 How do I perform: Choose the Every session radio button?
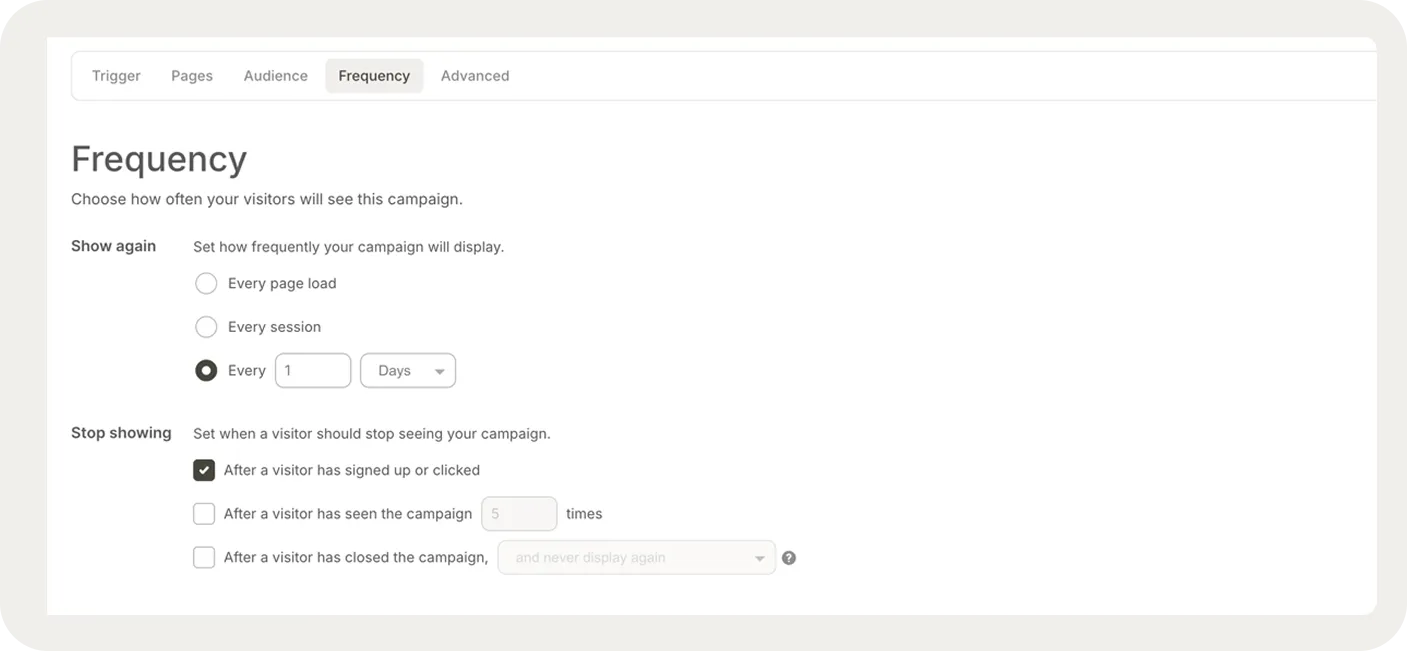coord(206,327)
